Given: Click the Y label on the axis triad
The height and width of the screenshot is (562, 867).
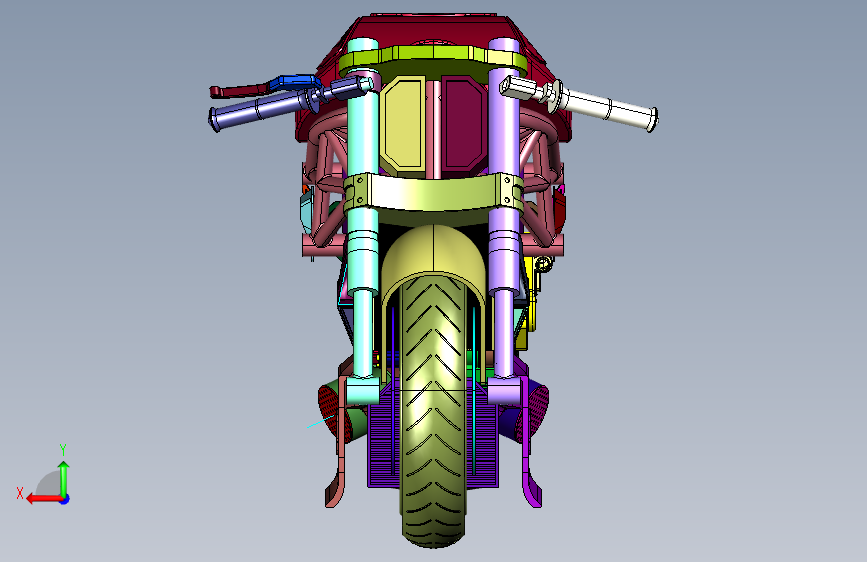Looking at the screenshot, I should 63,450.
